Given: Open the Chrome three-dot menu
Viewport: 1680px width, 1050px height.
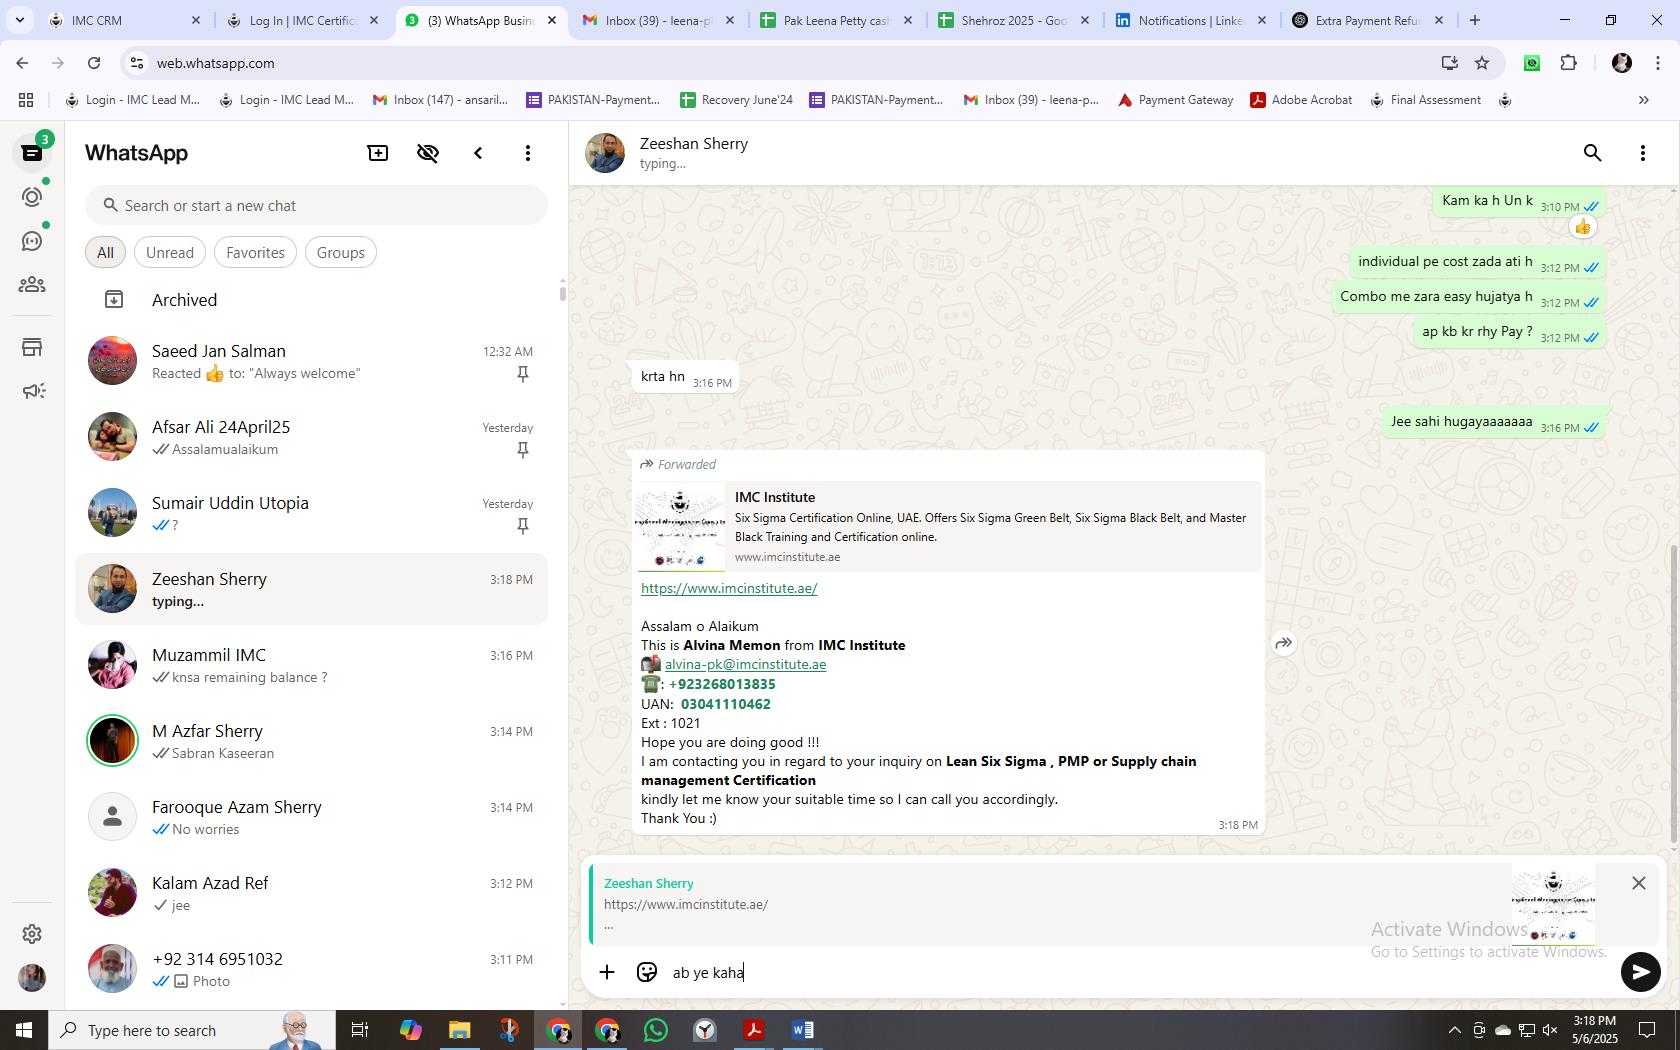Looking at the screenshot, I should click(x=1659, y=63).
